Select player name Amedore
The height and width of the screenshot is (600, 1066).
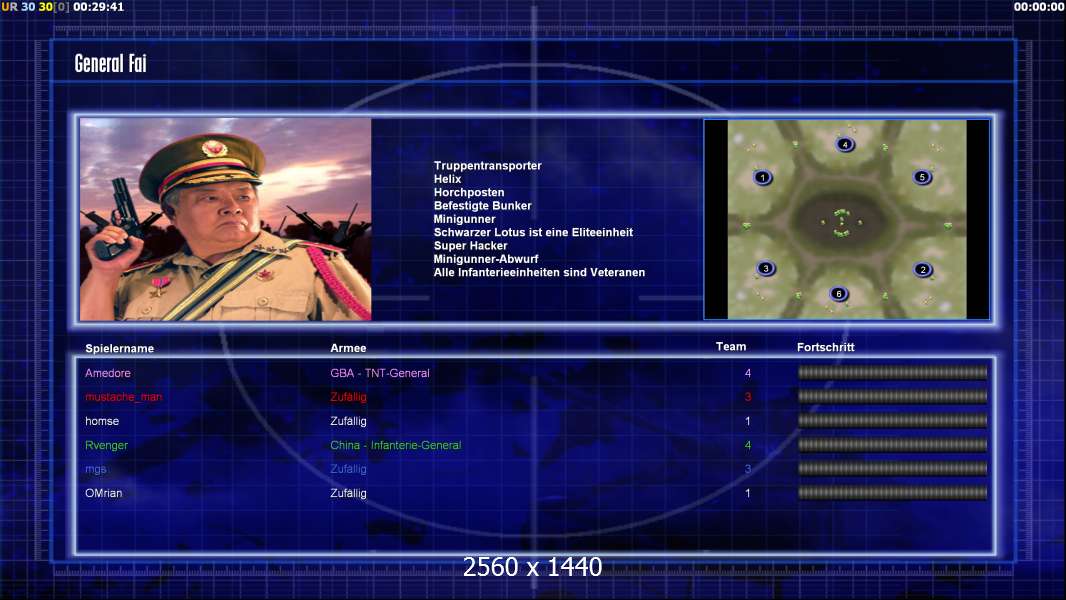click(x=107, y=373)
